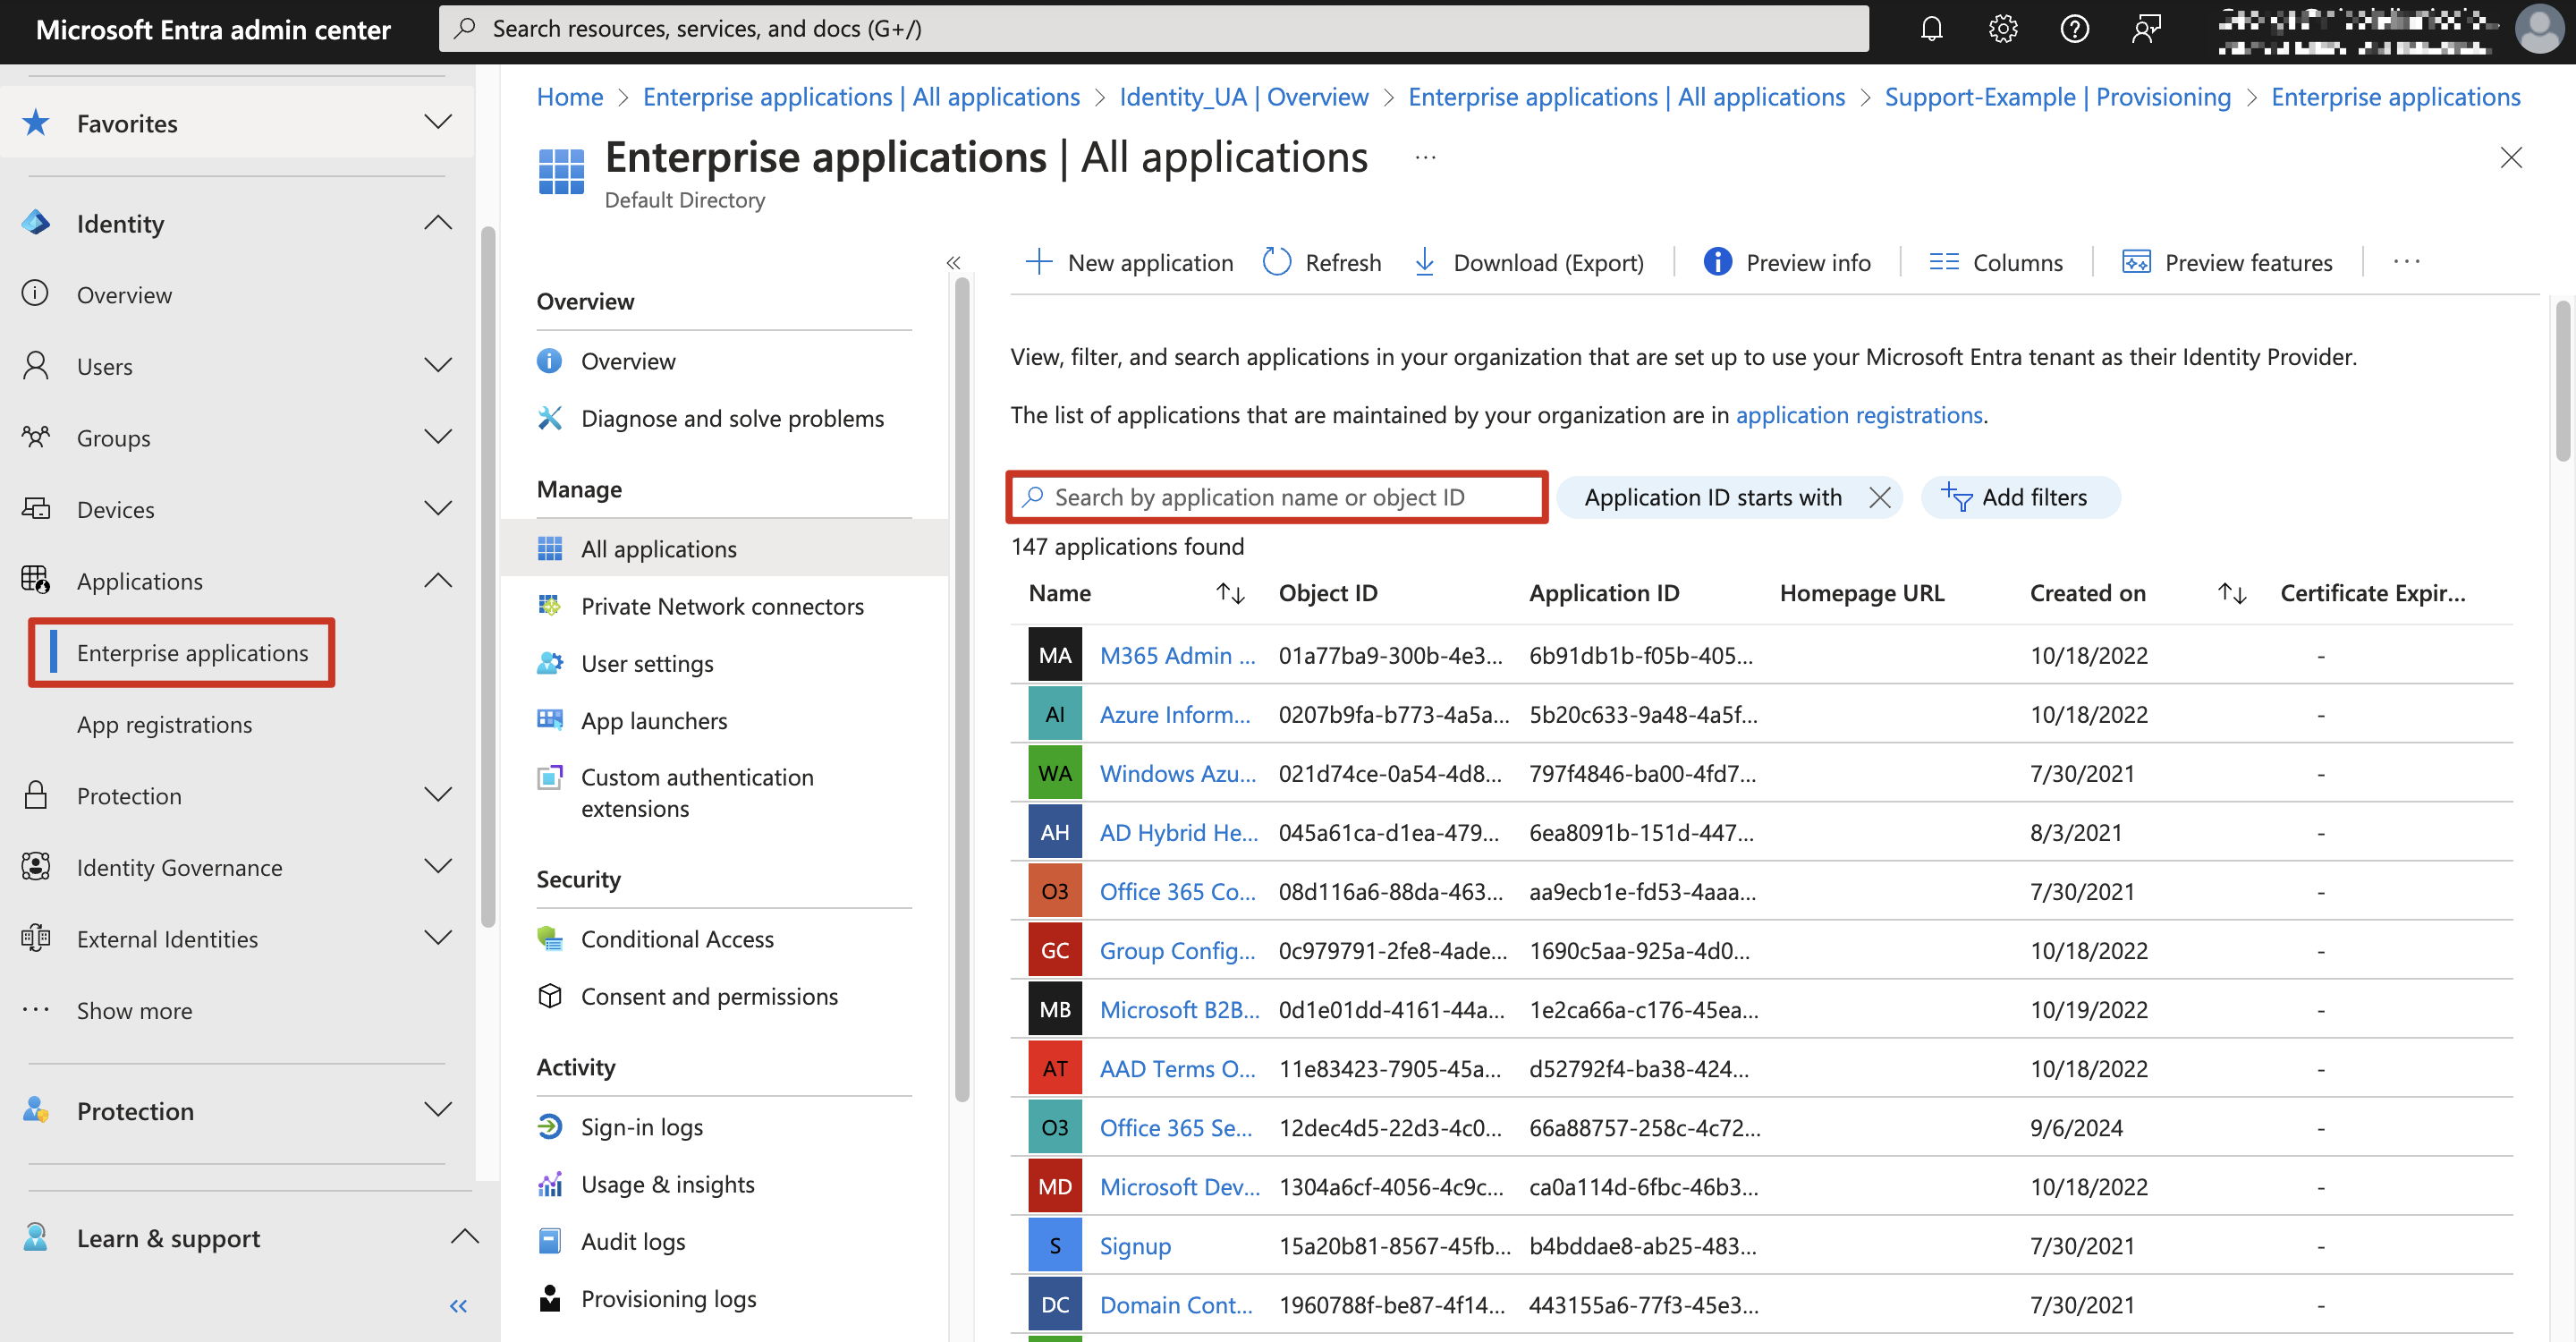Open Private Network connectors menu item
Viewport: 2576px width, 1342px height.
click(721, 606)
